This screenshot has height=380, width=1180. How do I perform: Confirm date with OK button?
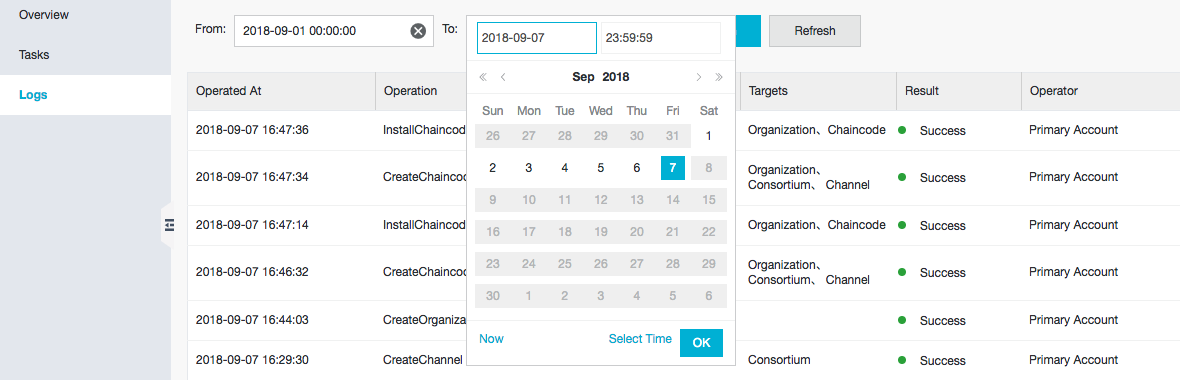point(701,342)
